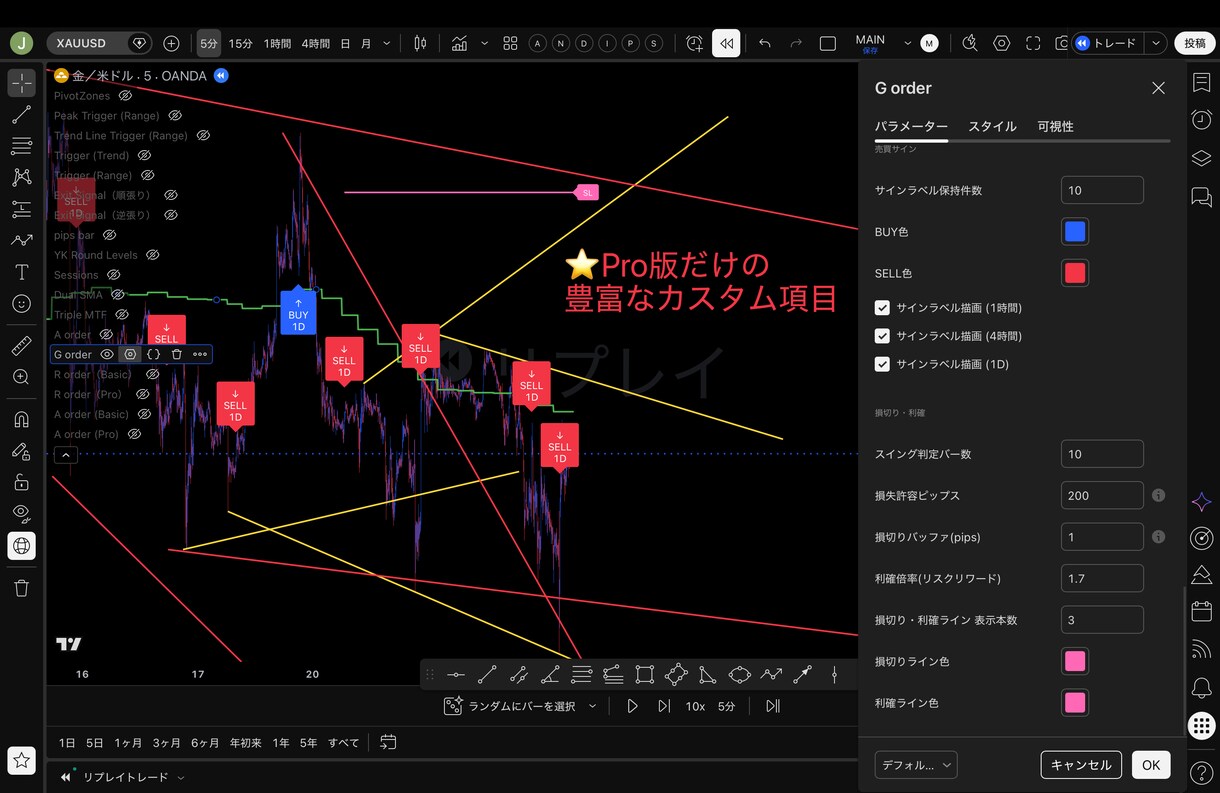The image size is (1220, 793).
Task: Uncheck サインラベル描画 (4時間) checkbox
Action: coord(882,336)
